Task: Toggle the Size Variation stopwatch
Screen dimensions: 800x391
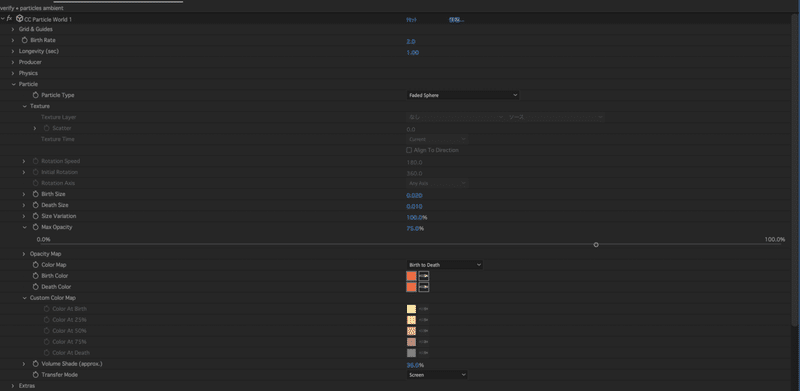Action: 36,216
